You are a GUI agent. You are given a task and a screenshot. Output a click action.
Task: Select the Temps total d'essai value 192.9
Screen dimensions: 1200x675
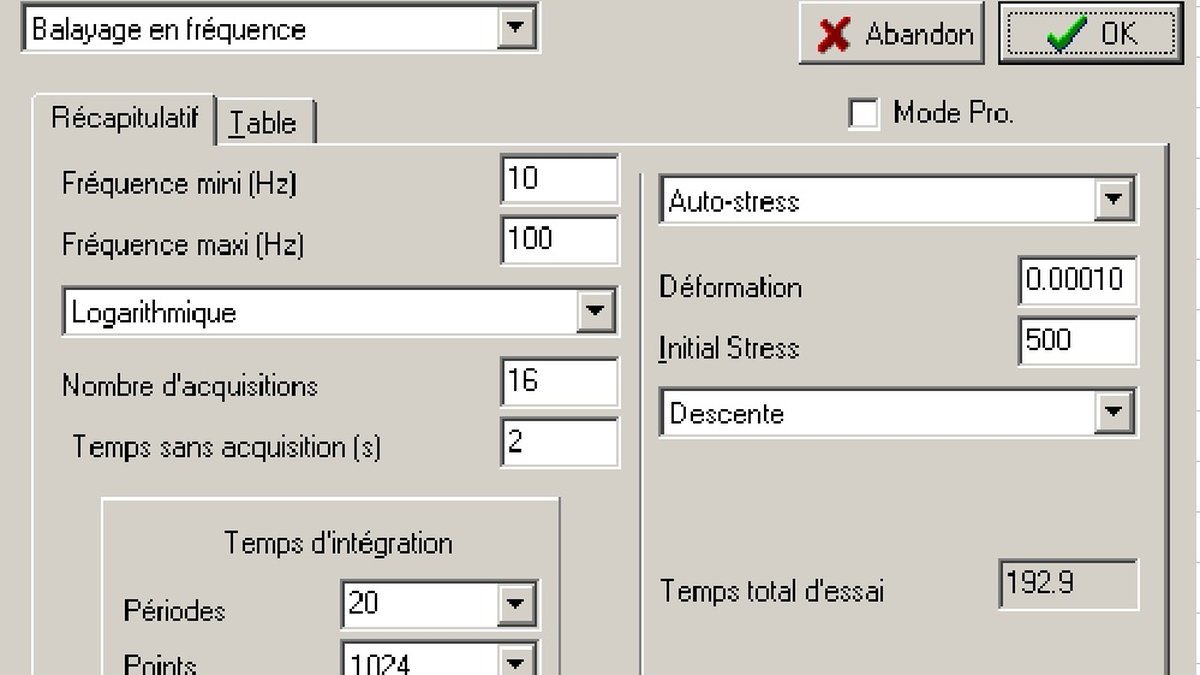[x=1068, y=585]
